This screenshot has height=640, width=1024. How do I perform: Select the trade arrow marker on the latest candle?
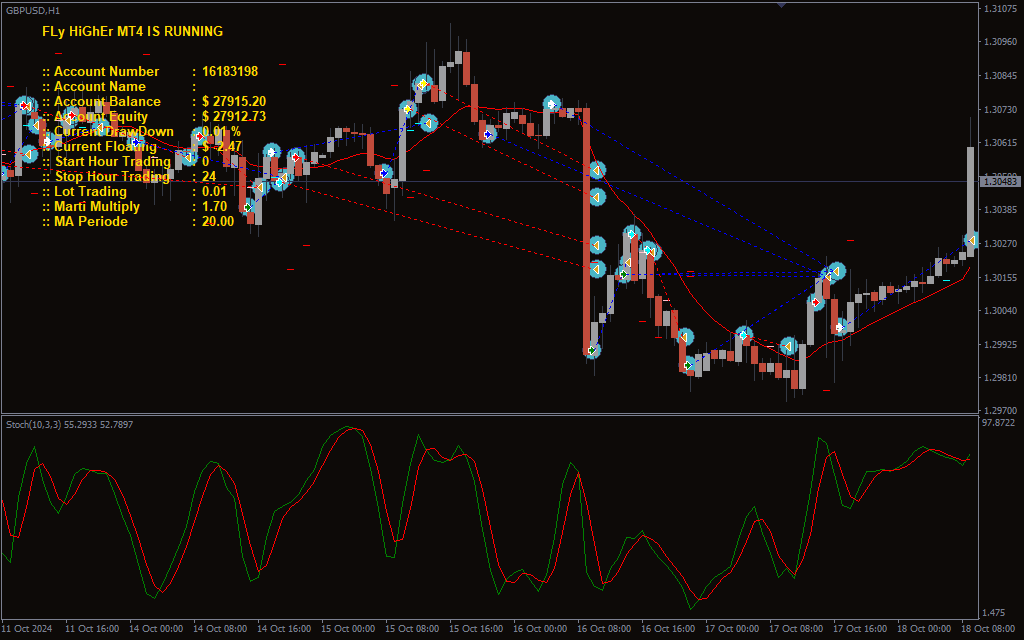click(x=970, y=240)
